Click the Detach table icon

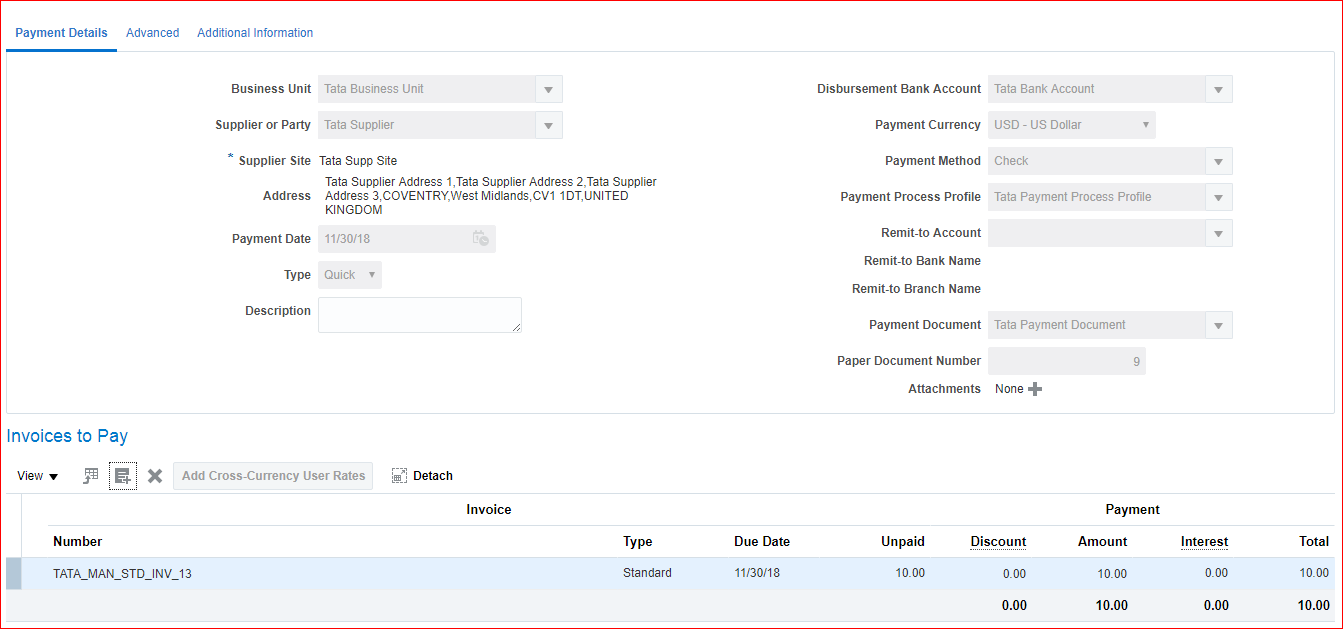400,476
